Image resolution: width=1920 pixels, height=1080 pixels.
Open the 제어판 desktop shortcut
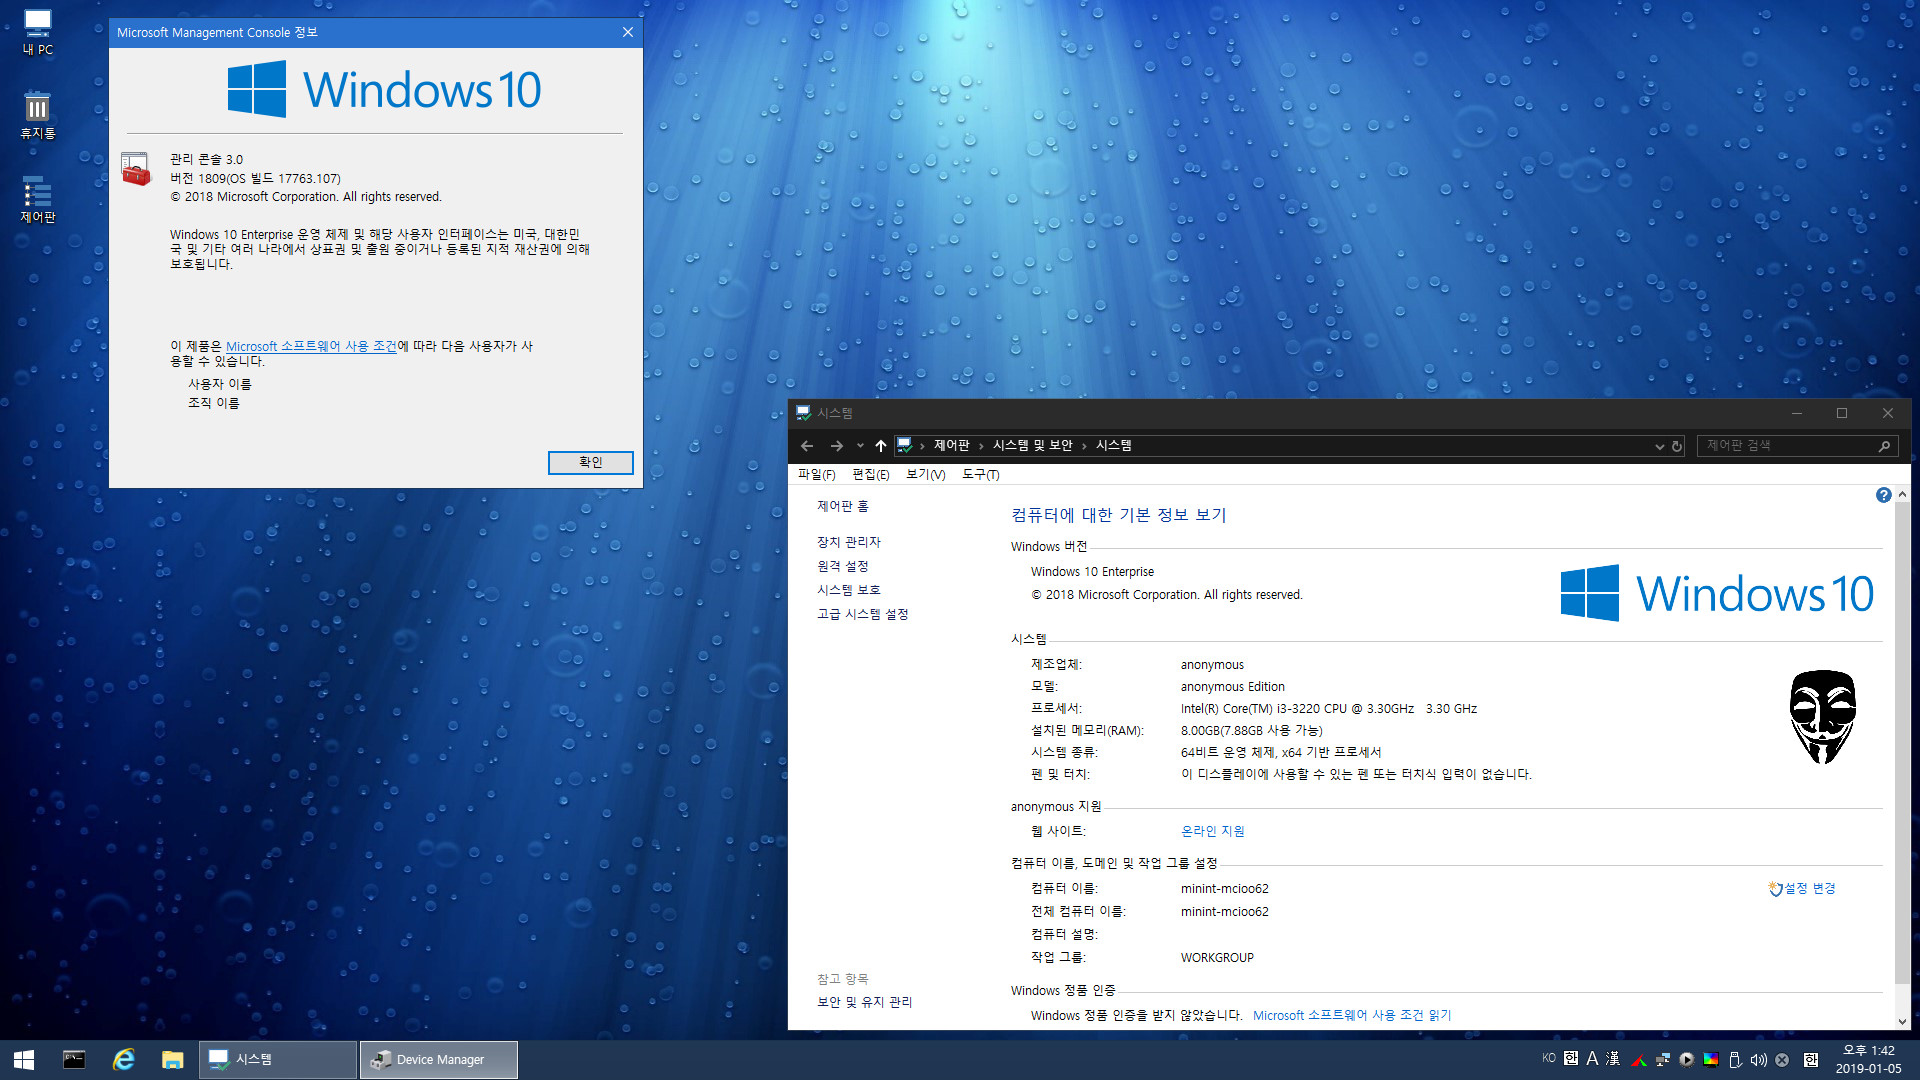[x=38, y=200]
